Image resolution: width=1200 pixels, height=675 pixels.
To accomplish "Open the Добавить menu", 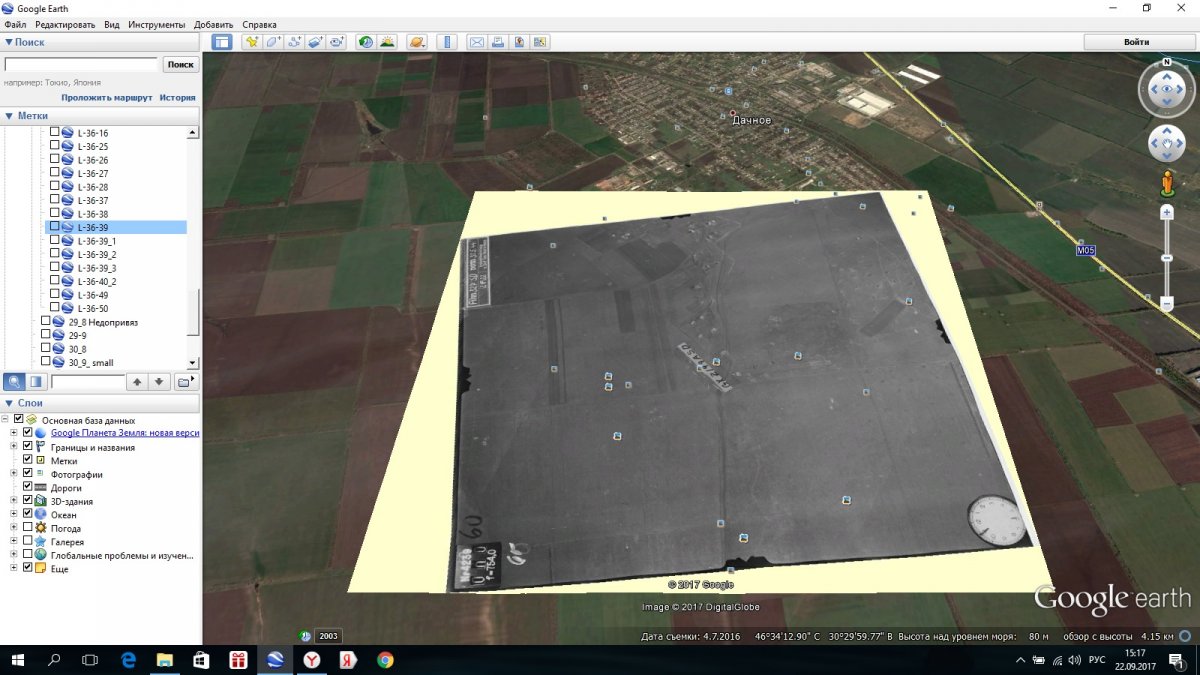I will click(x=213, y=24).
